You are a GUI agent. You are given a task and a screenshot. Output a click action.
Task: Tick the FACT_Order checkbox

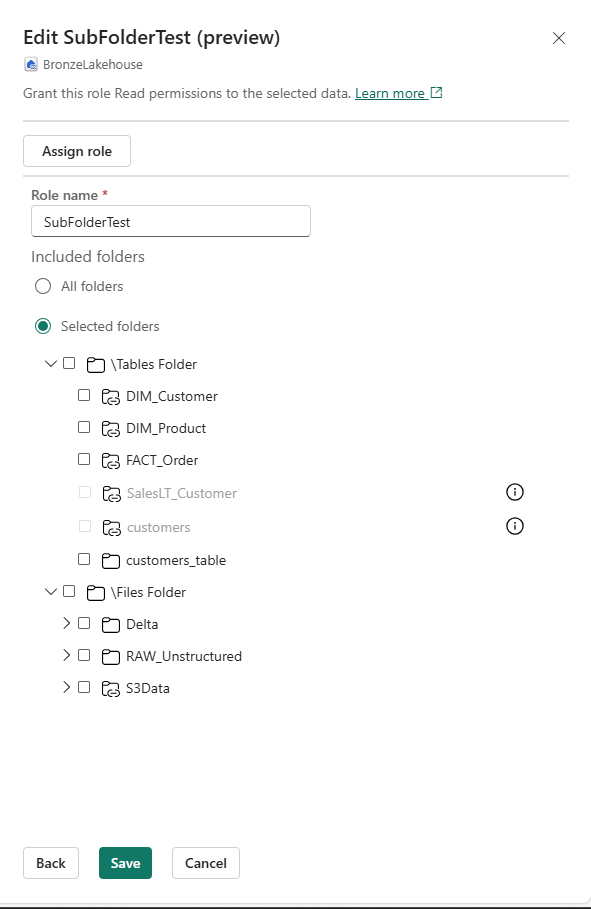(84, 459)
